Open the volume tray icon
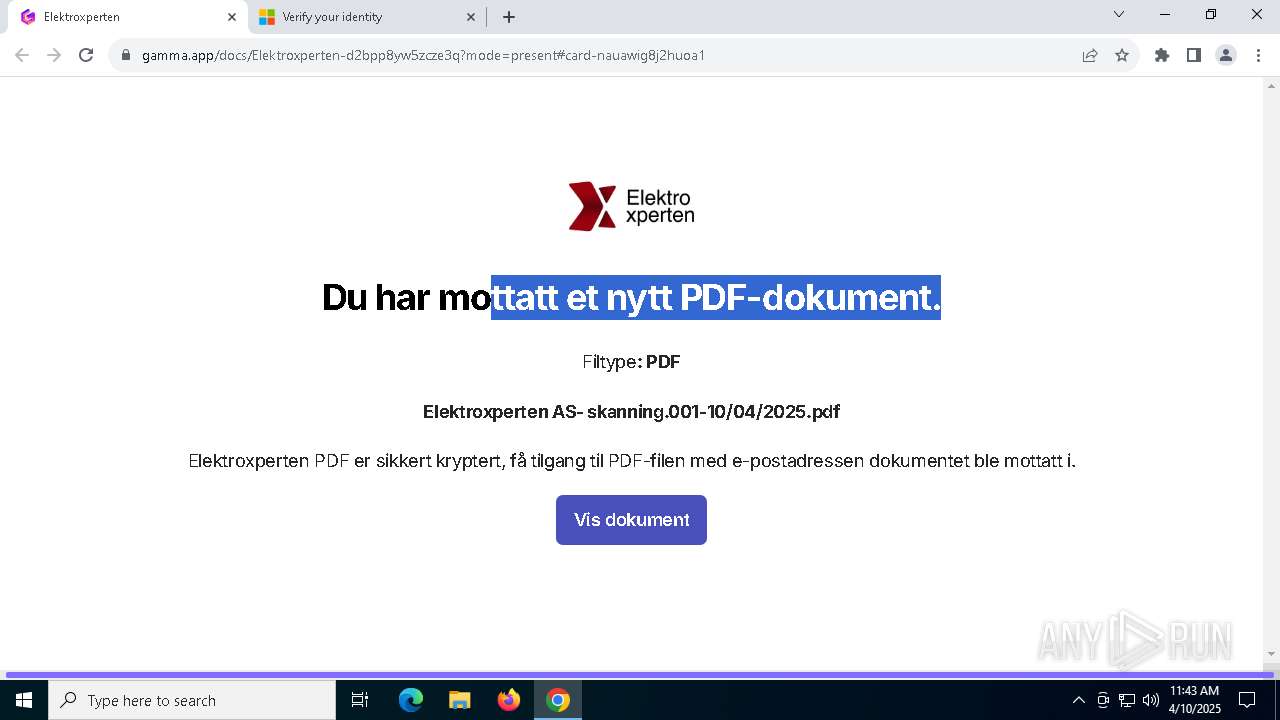 click(x=1151, y=700)
